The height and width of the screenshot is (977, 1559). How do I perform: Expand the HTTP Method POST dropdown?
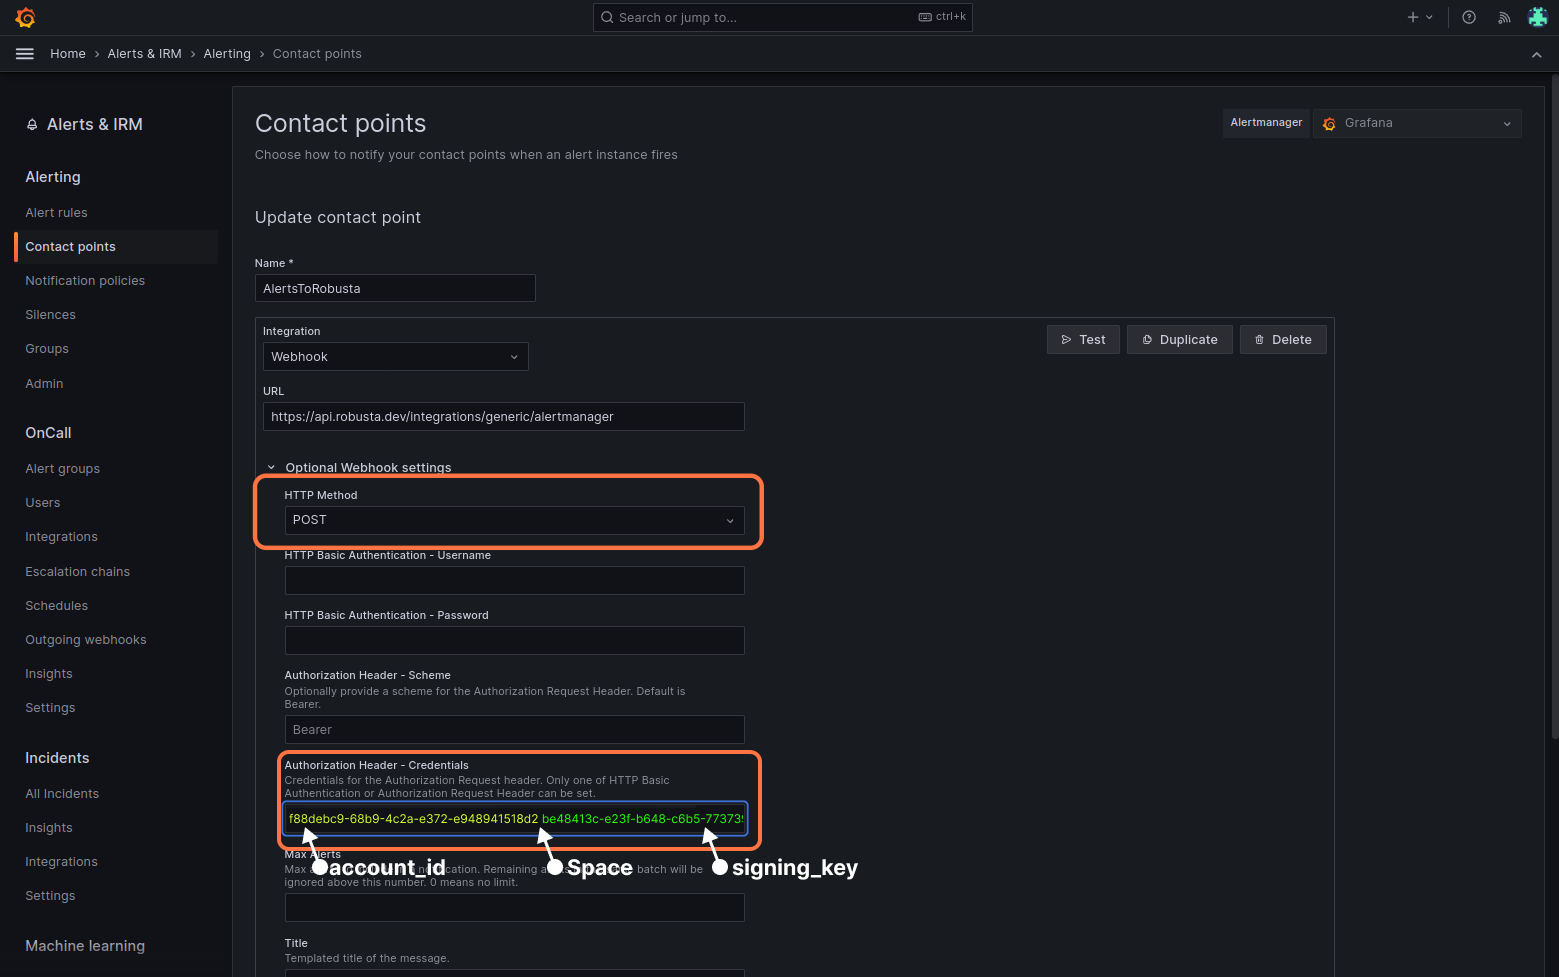coord(514,520)
